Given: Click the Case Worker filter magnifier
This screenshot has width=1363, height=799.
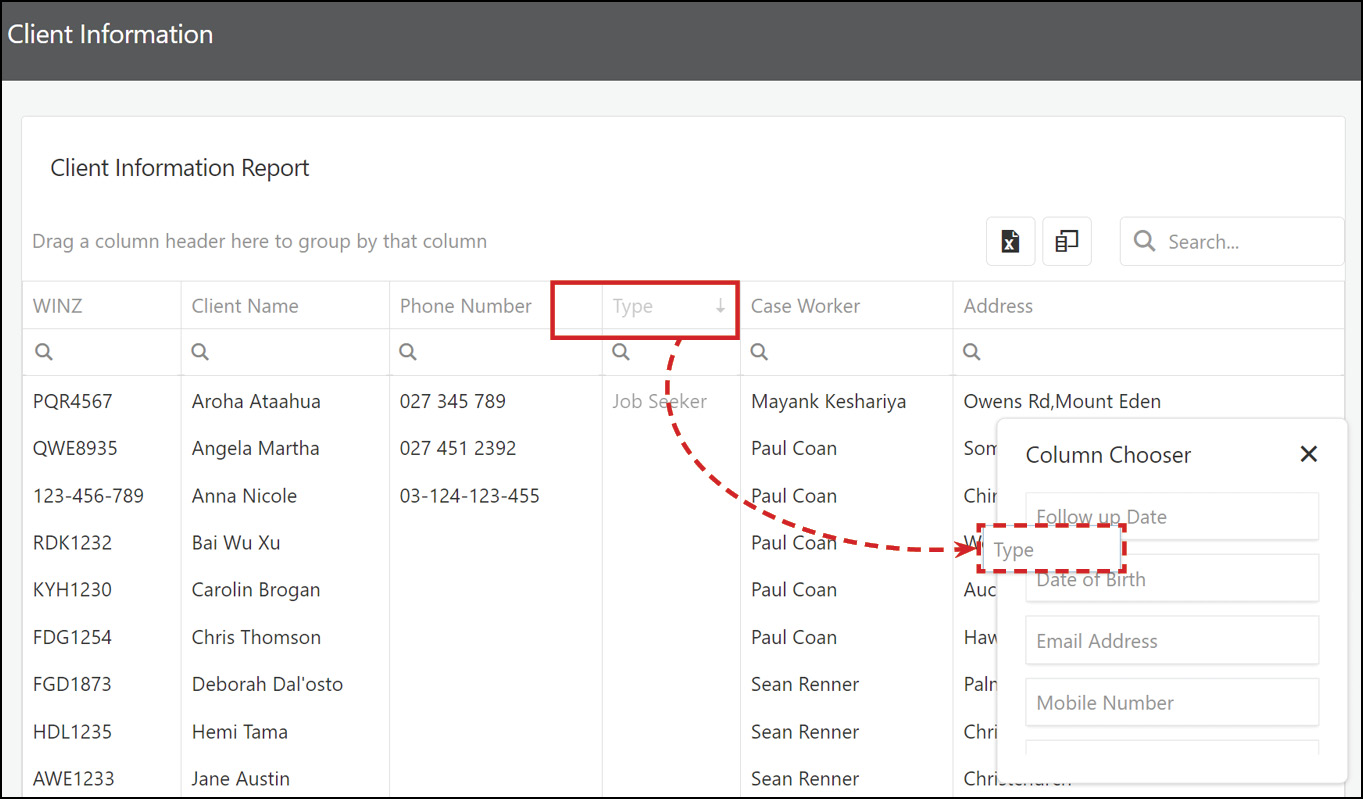Looking at the screenshot, I should click(759, 352).
